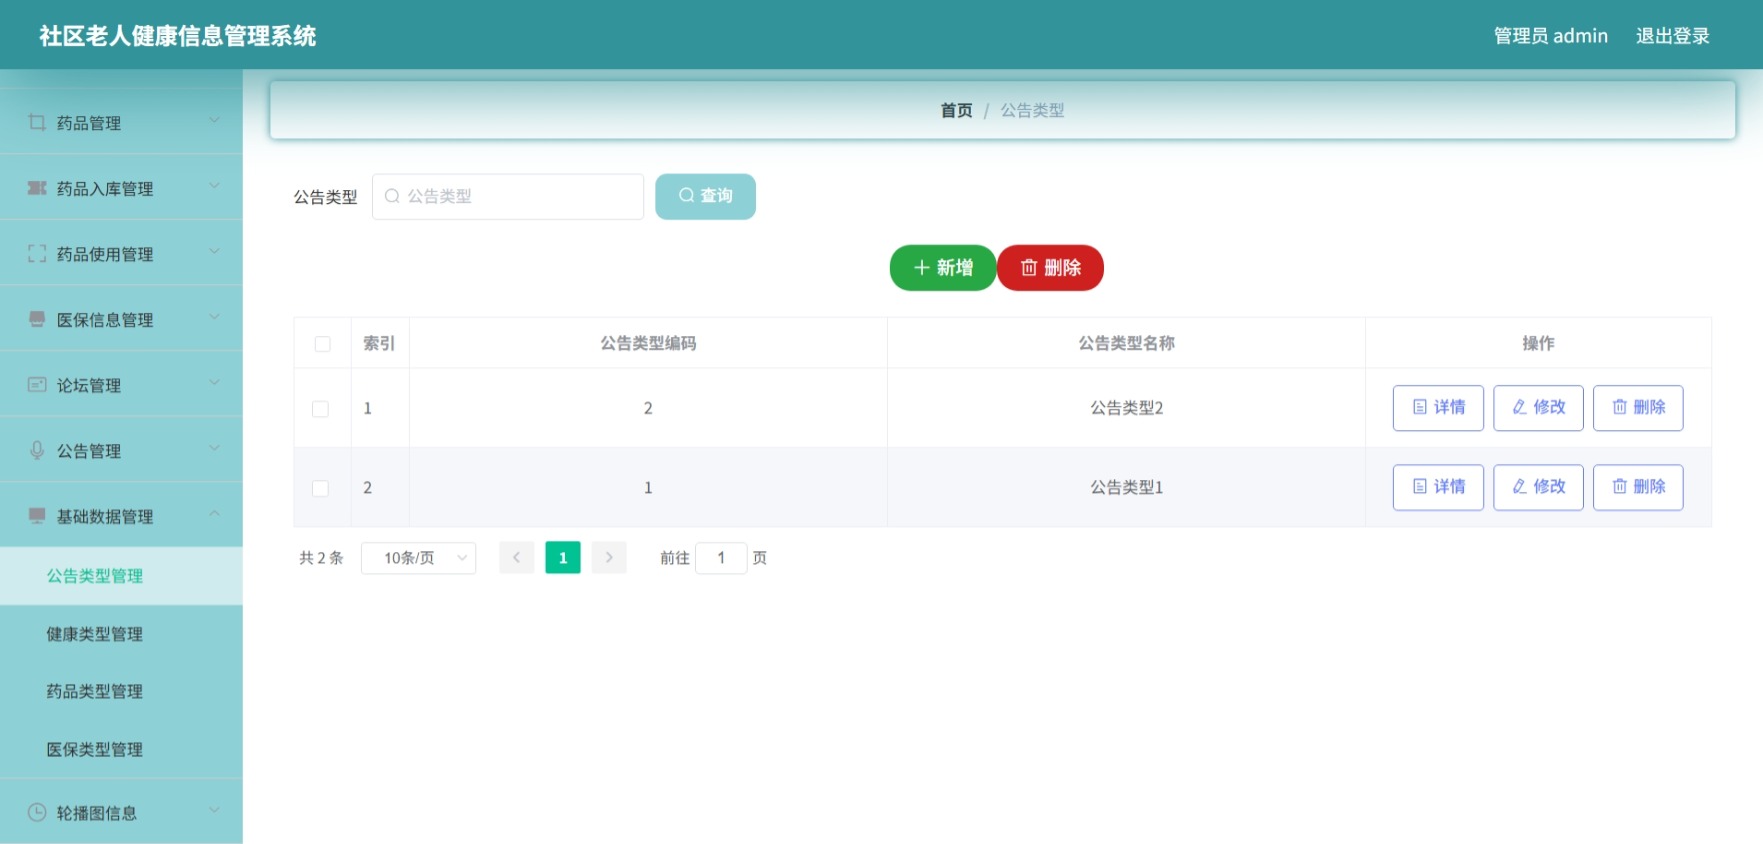The height and width of the screenshot is (844, 1763).
Task: Click the 药品使用管理 sidebar icon
Action: [x=37, y=254]
